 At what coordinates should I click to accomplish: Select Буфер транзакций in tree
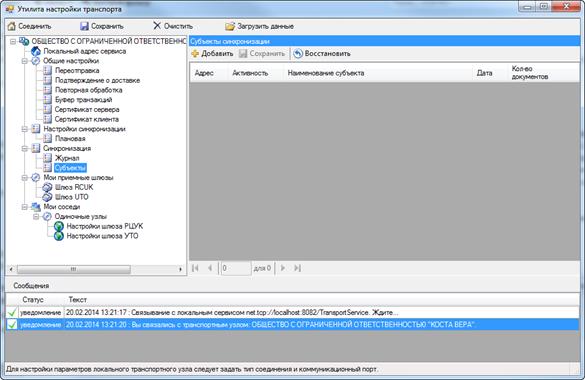[84, 100]
